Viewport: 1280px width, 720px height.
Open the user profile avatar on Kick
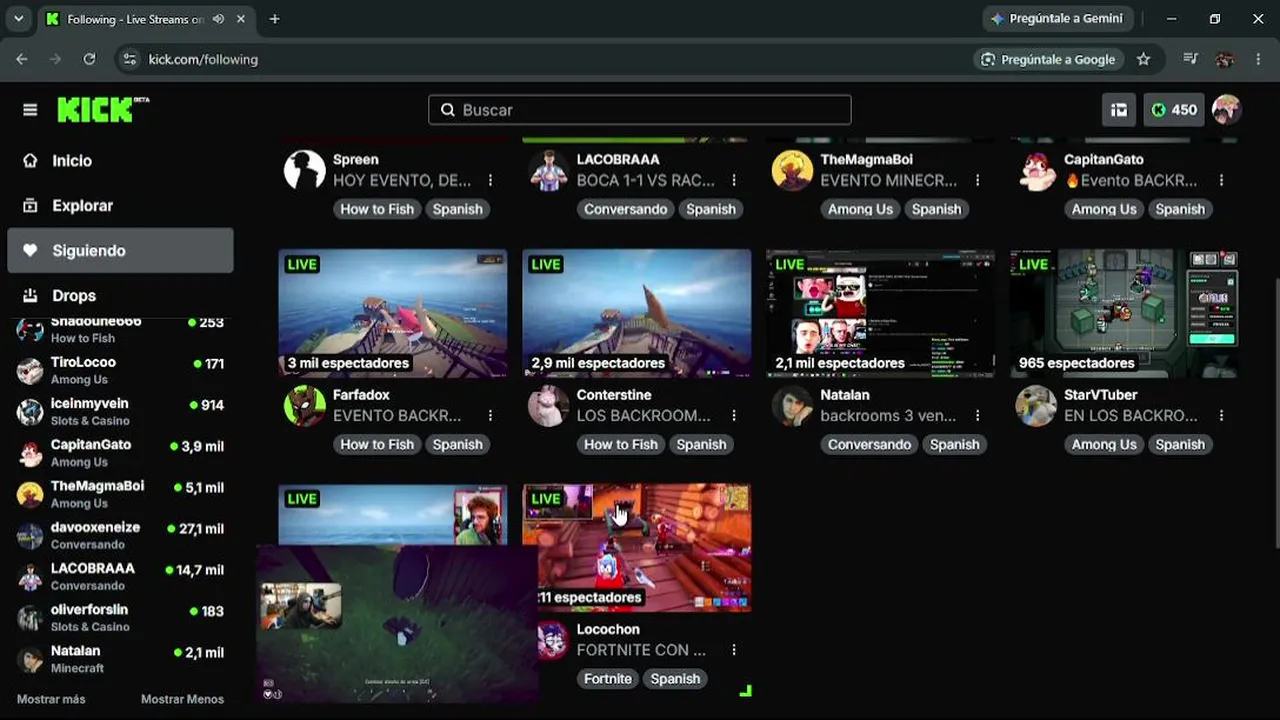(1226, 110)
